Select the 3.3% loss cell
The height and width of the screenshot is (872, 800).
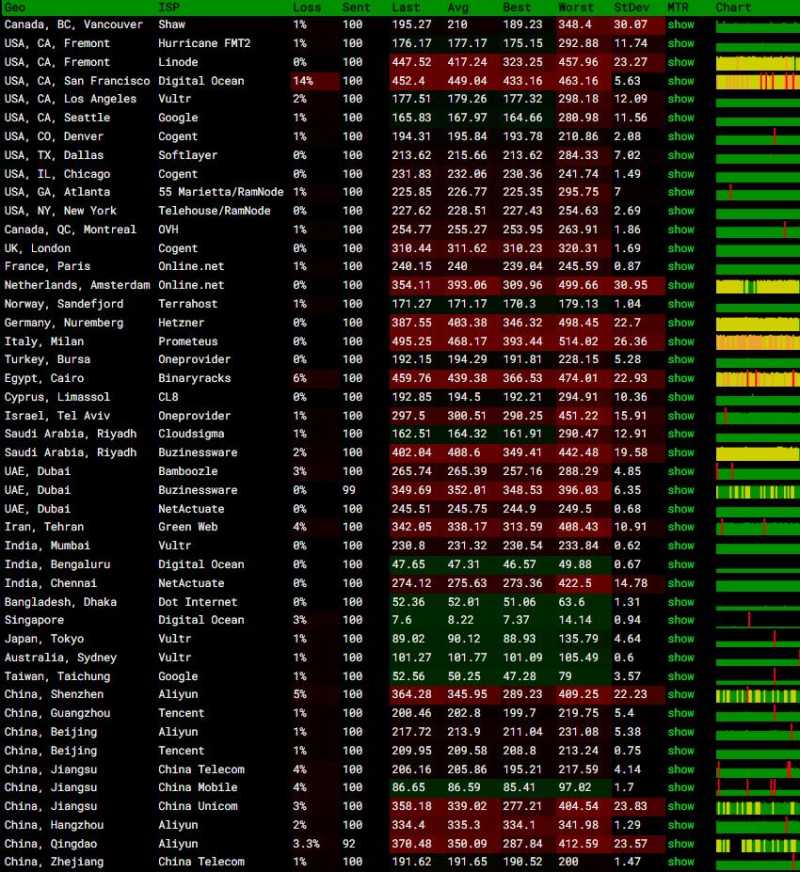click(x=306, y=844)
